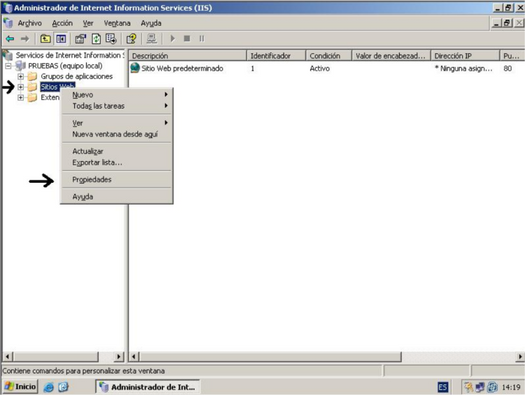525x395 pixels.
Task: Click the MMC icon beside Archivo menu
Action: [x=8, y=23]
